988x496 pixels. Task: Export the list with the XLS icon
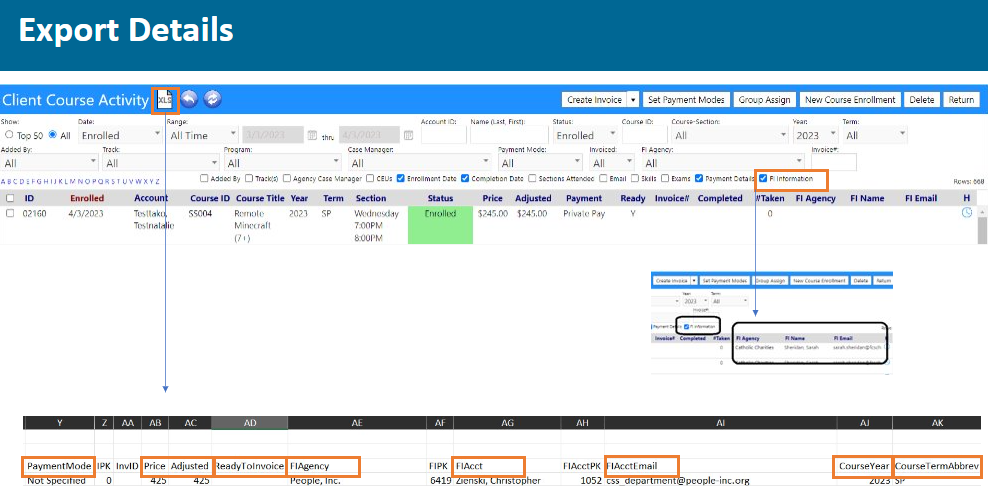(165, 100)
